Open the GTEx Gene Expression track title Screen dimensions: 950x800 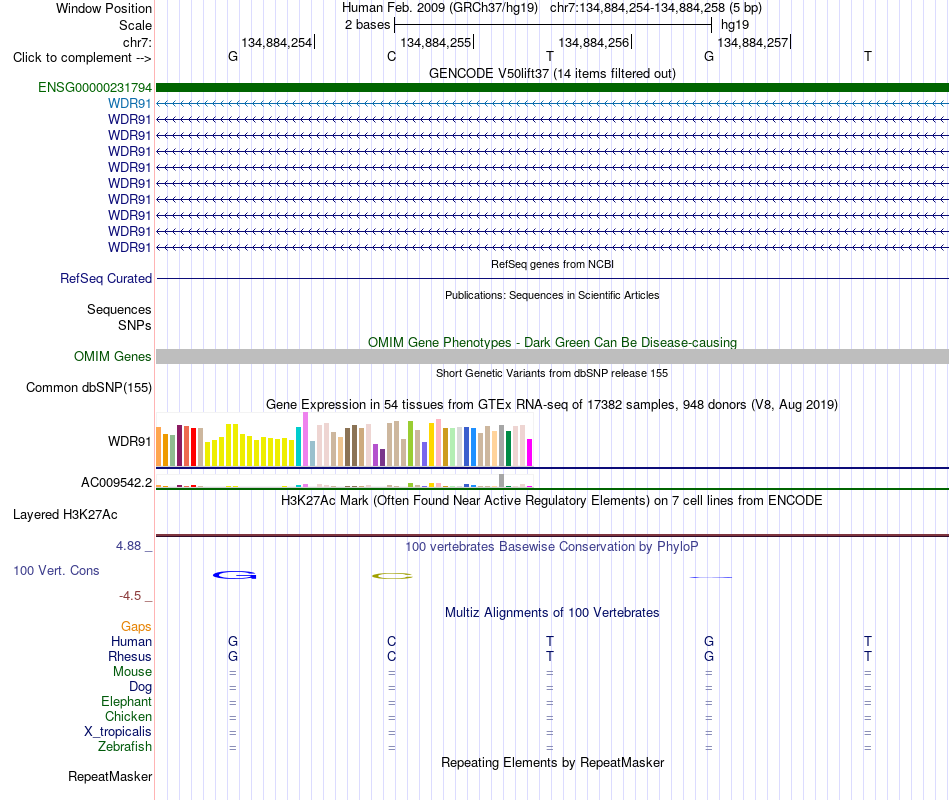click(x=552, y=404)
